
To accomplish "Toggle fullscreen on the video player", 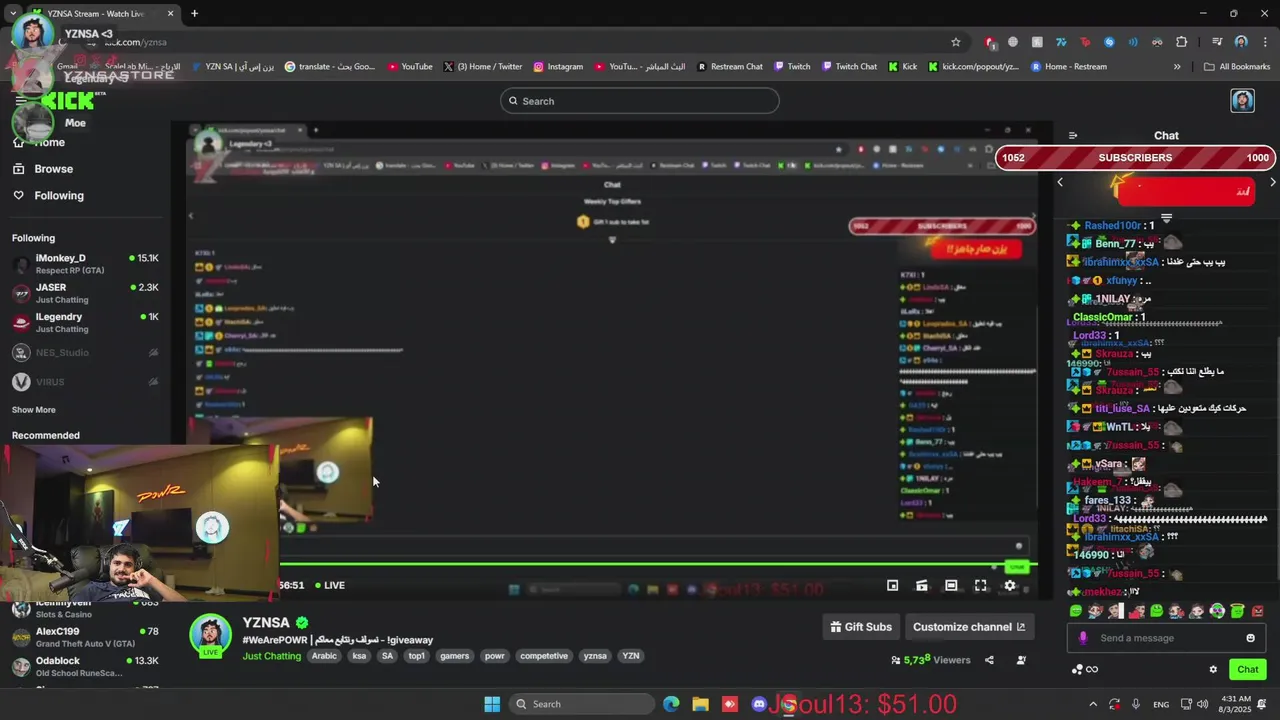I will tap(981, 586).
